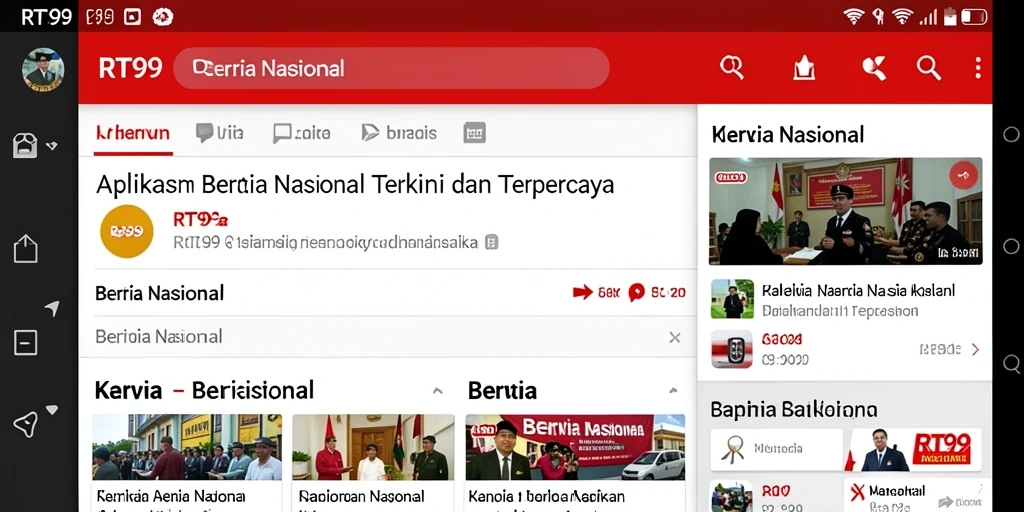Click the 'Bapnia Baikoiona' heading
The width and height of the screenshot is (1024, 512).
pos(793,410)
